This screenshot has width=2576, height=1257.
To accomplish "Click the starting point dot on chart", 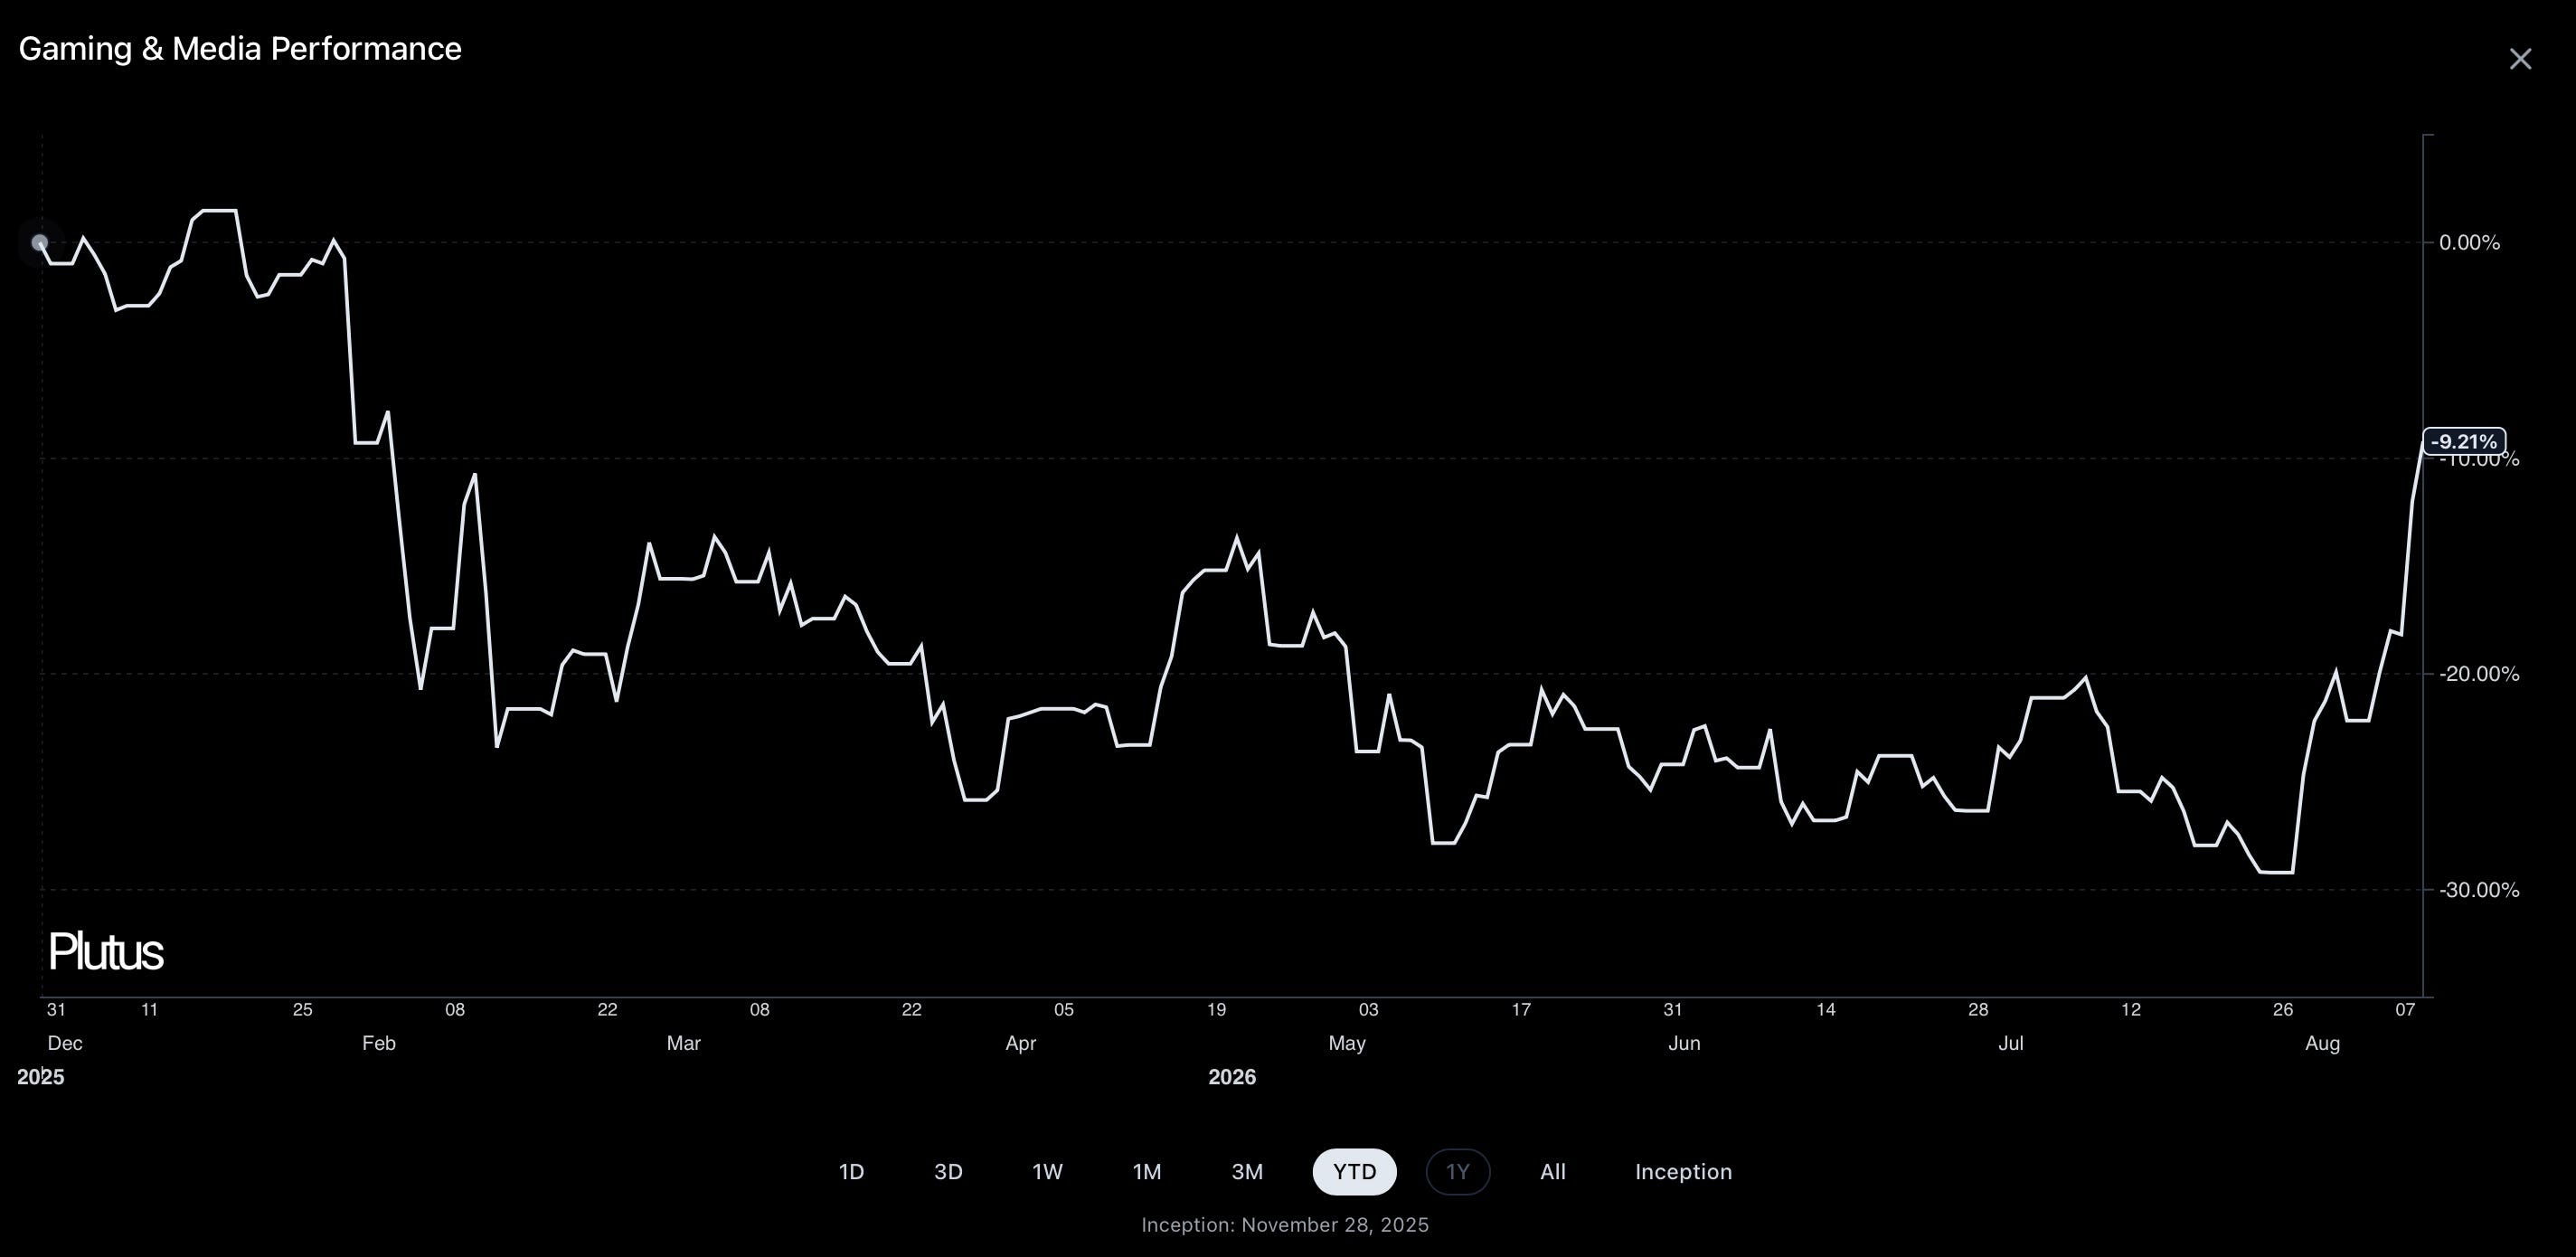I will coord(40,242).
